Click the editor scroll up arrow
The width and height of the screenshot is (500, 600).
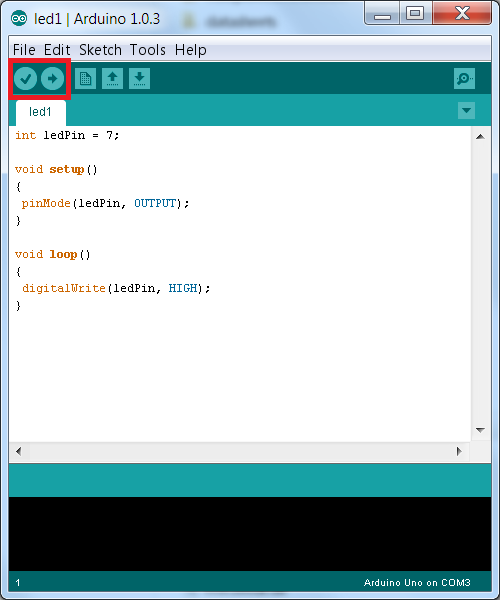click(480, 137)
